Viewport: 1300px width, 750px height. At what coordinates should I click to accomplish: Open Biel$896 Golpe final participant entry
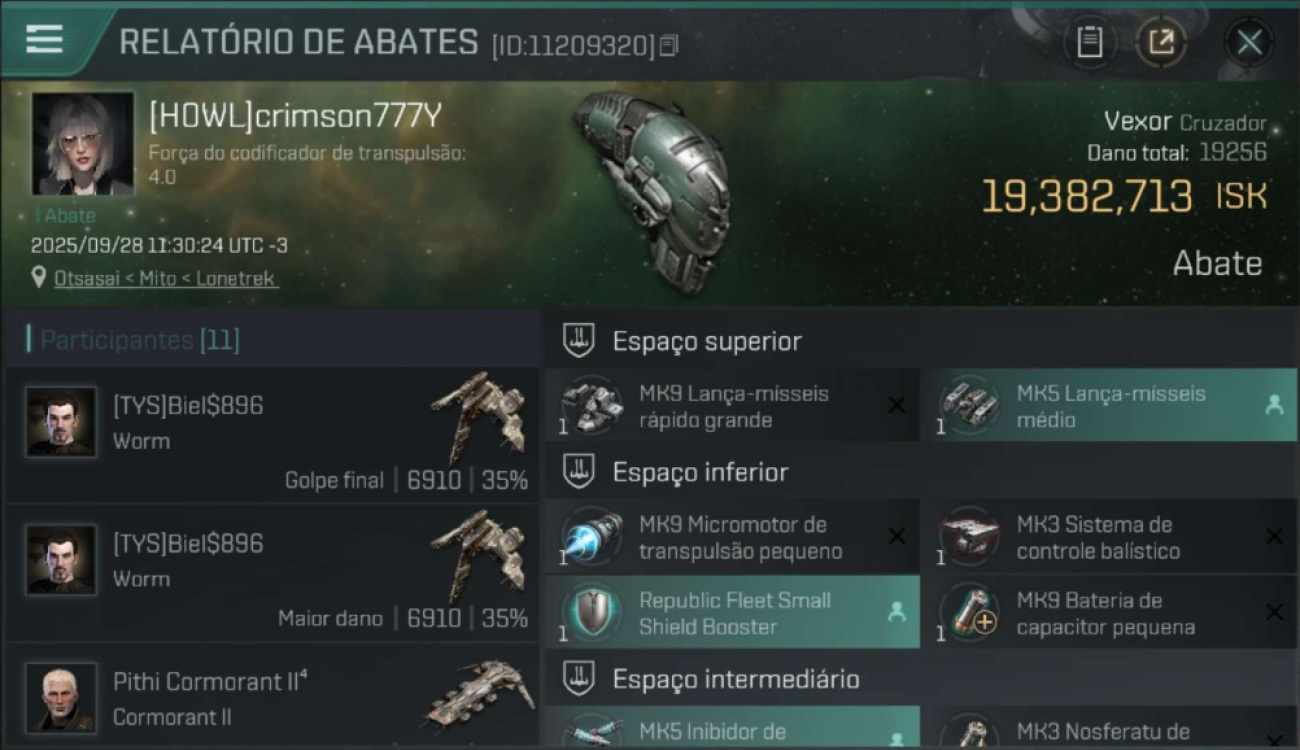(x=272, y=434)
